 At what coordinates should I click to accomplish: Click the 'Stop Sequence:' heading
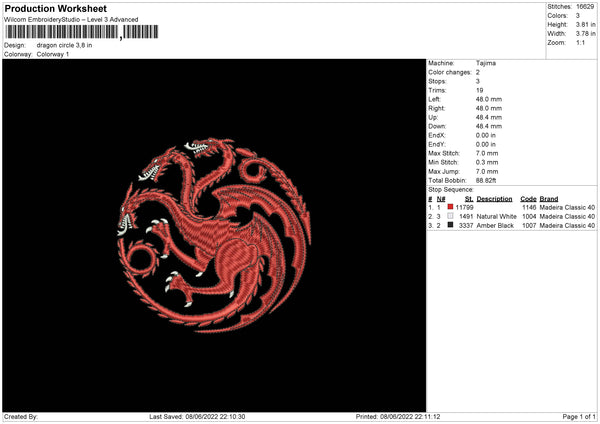click(x=451, y=190)
